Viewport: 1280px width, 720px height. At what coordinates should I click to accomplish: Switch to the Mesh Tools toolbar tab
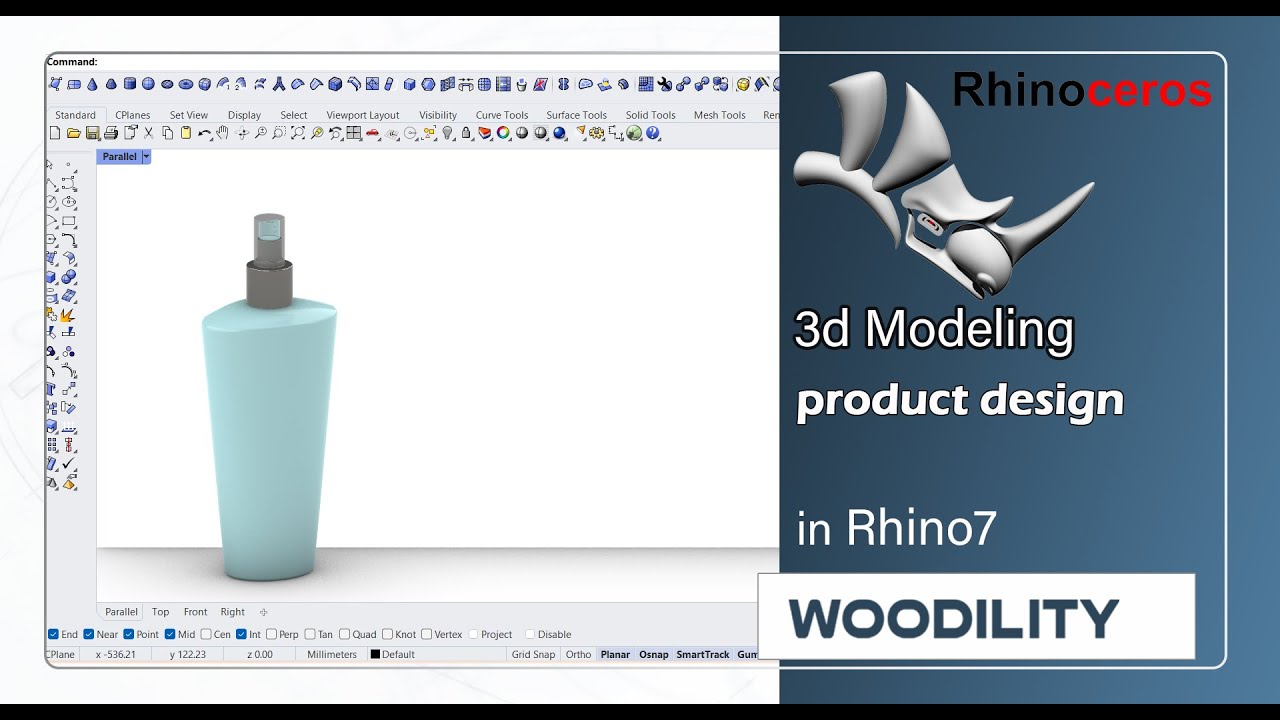[x=720, y=115]
